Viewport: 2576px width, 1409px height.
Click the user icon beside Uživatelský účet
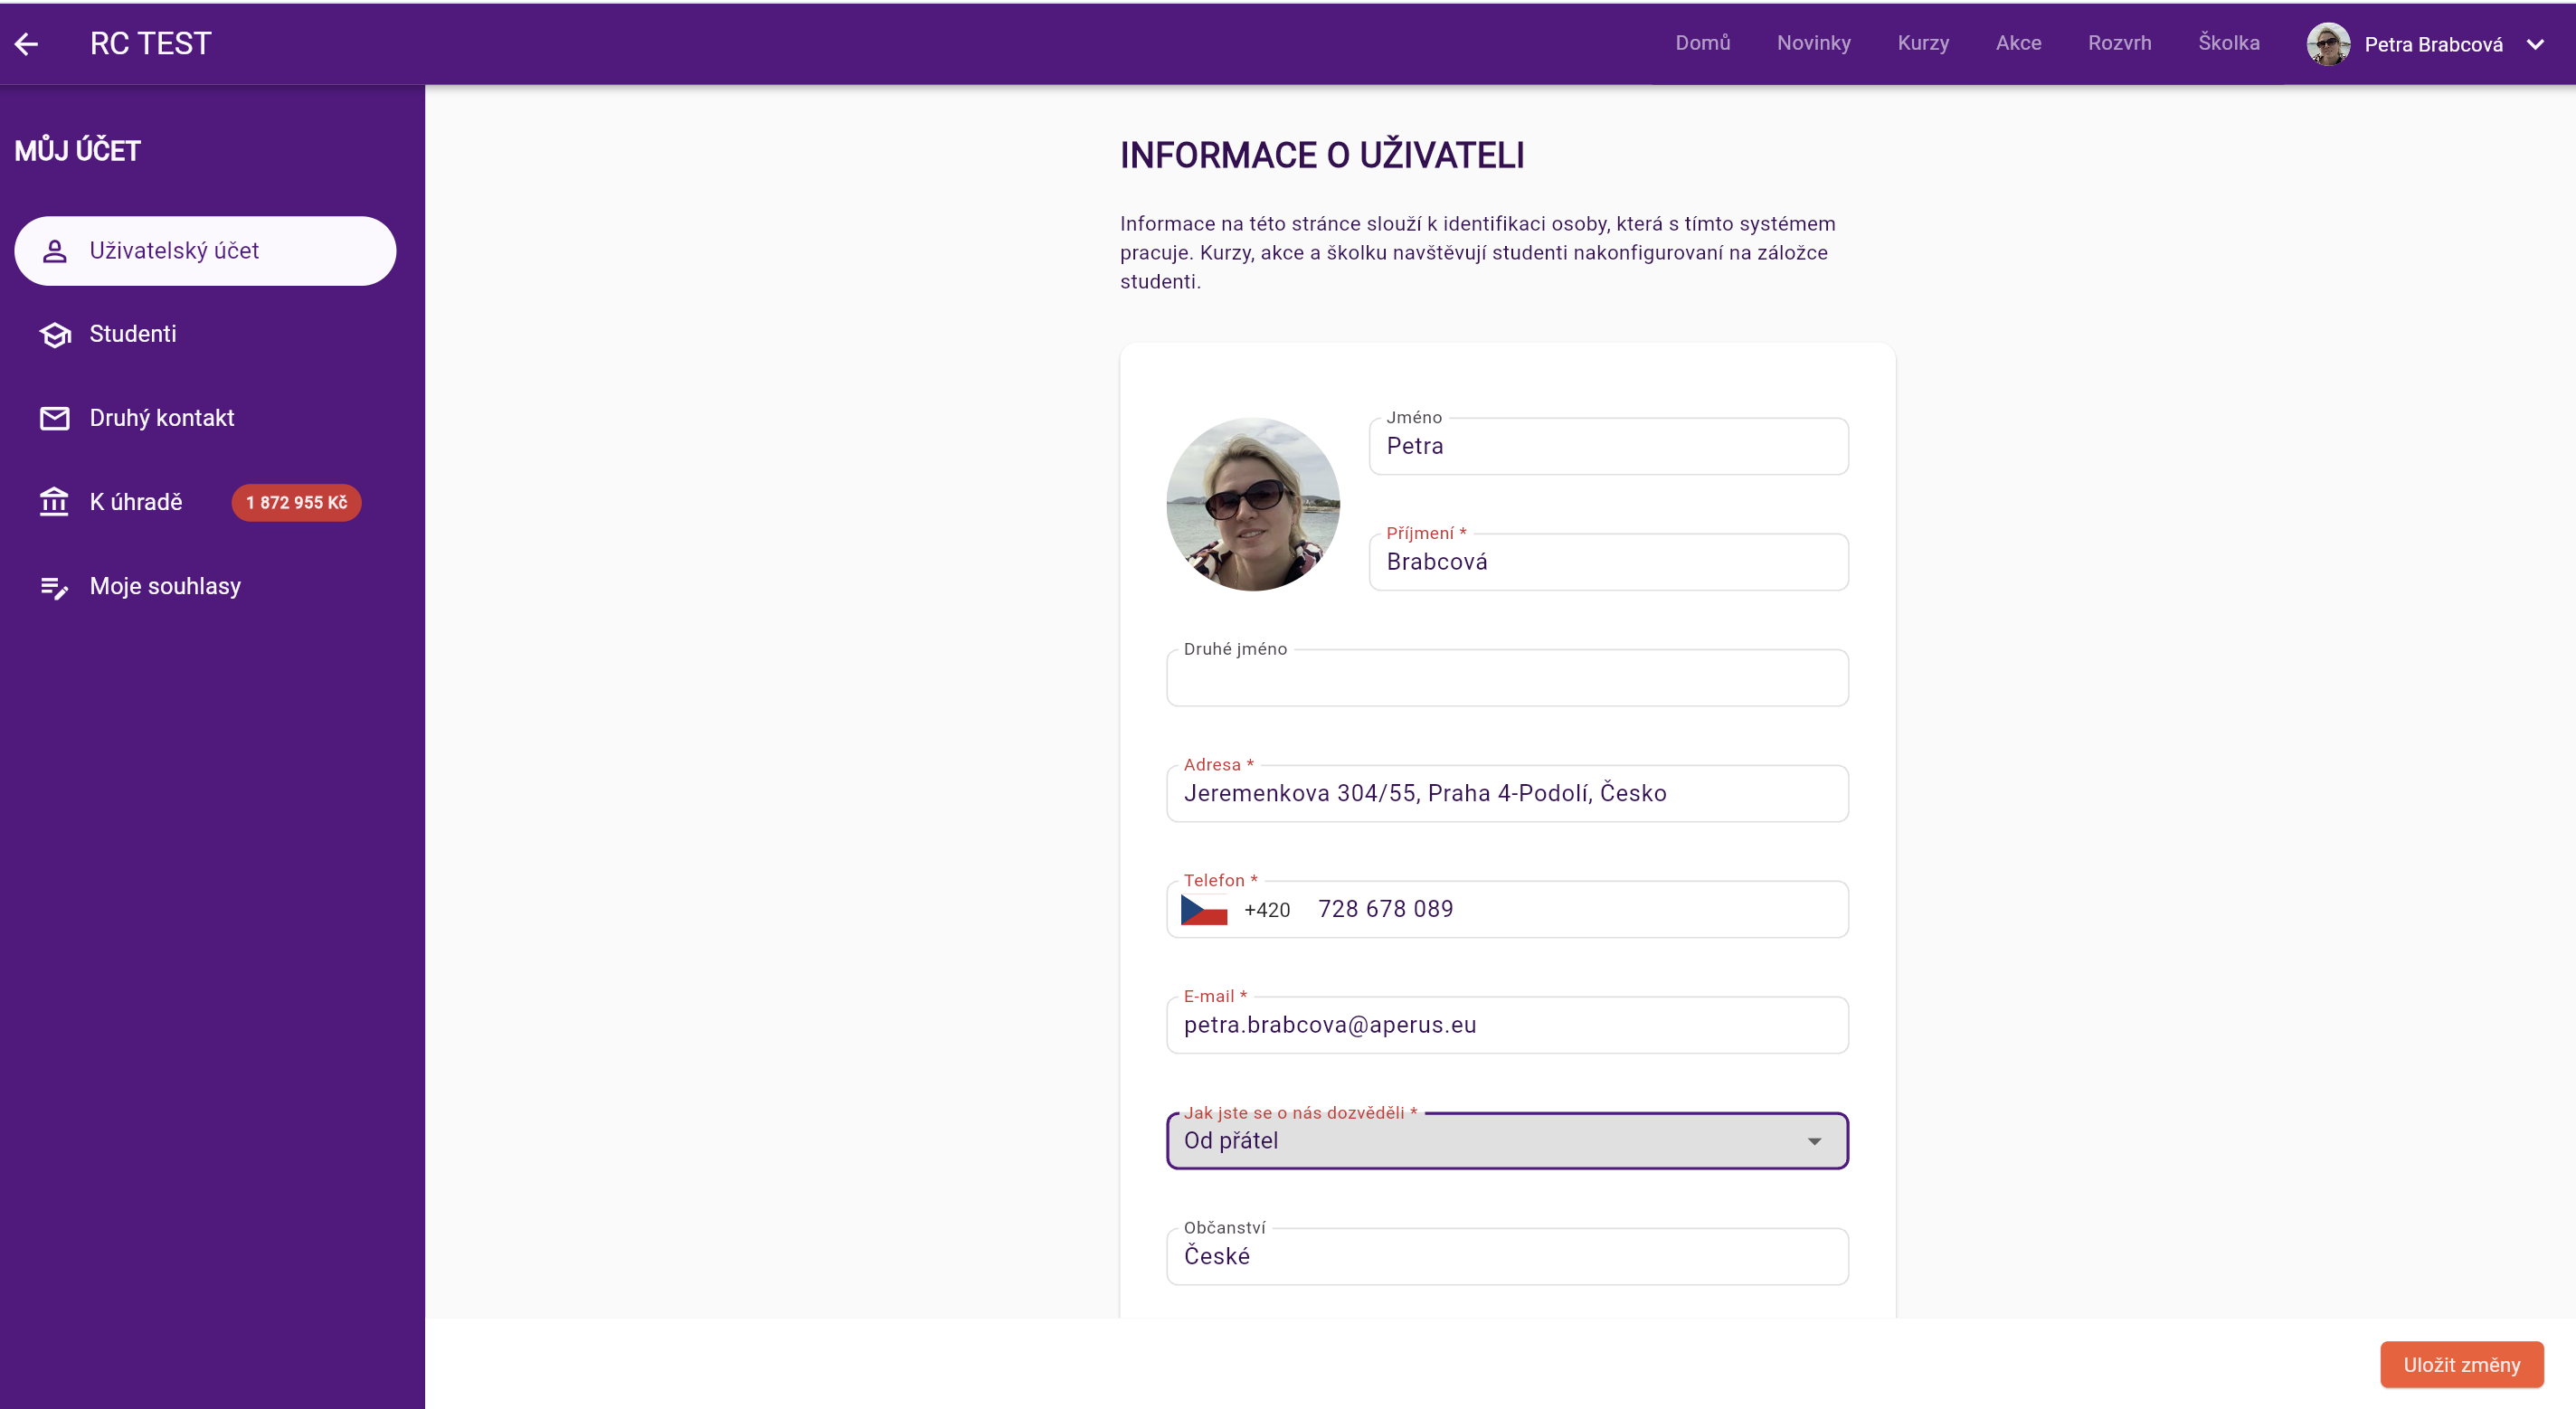(55, 251)
